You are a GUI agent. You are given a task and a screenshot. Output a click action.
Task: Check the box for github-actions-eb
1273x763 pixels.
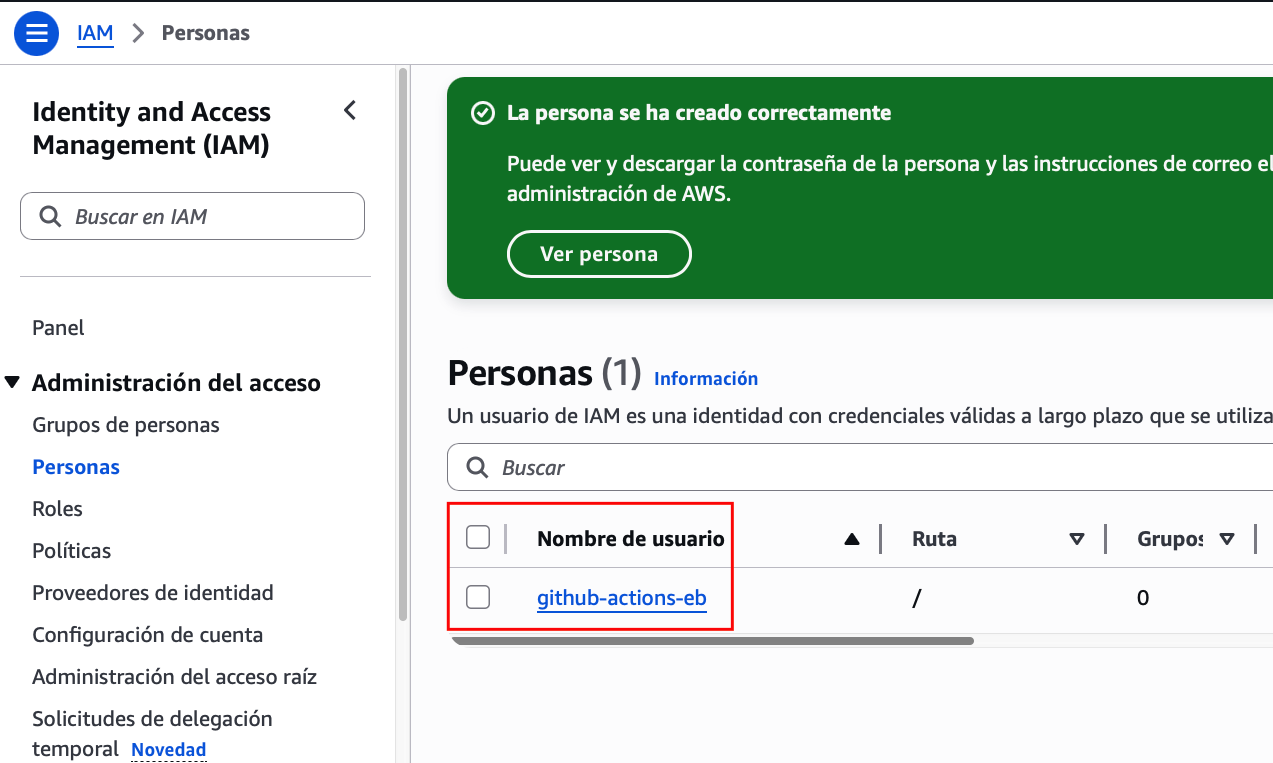click(x=478, y=598)
